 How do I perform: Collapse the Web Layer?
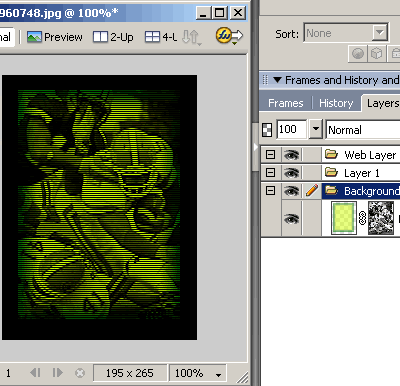270,155
